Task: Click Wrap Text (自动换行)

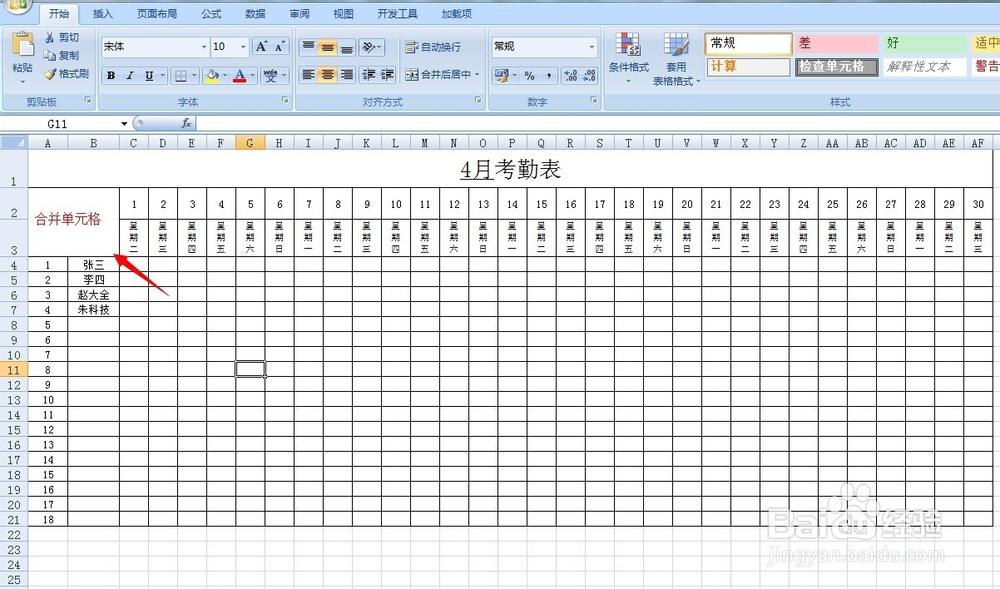Action: pos(433,47)
